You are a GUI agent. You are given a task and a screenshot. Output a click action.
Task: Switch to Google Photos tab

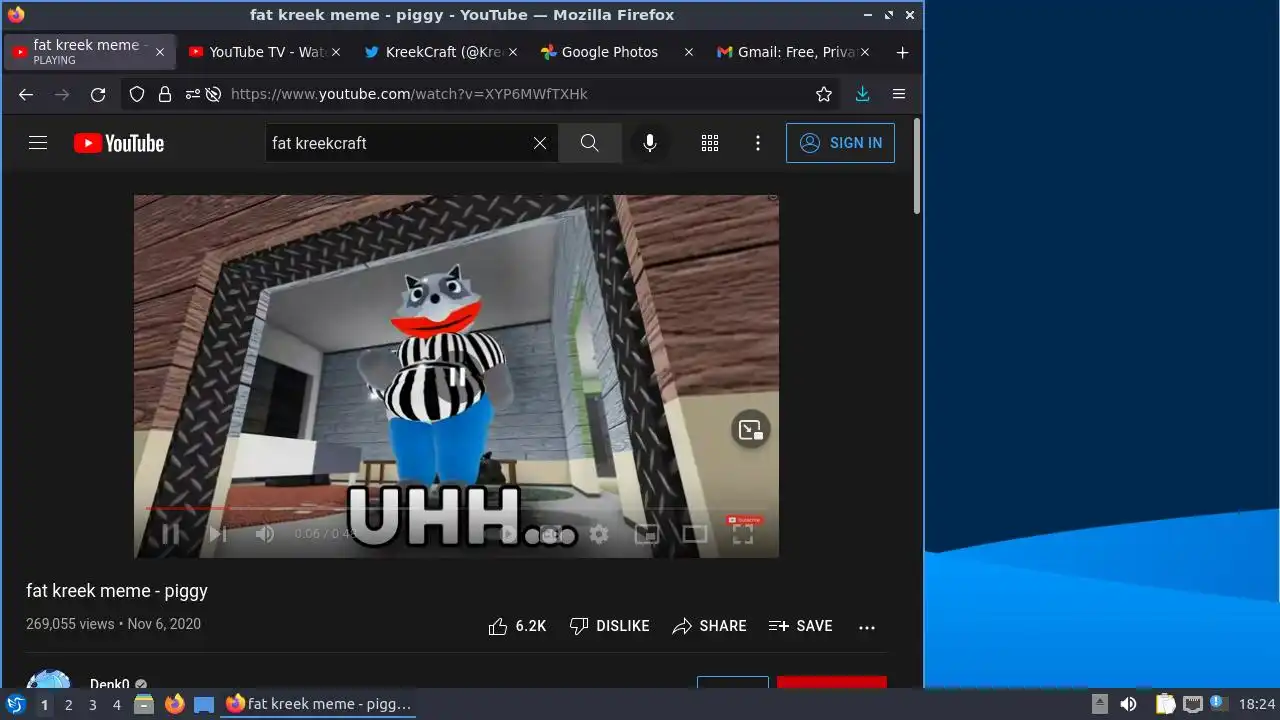616,52
